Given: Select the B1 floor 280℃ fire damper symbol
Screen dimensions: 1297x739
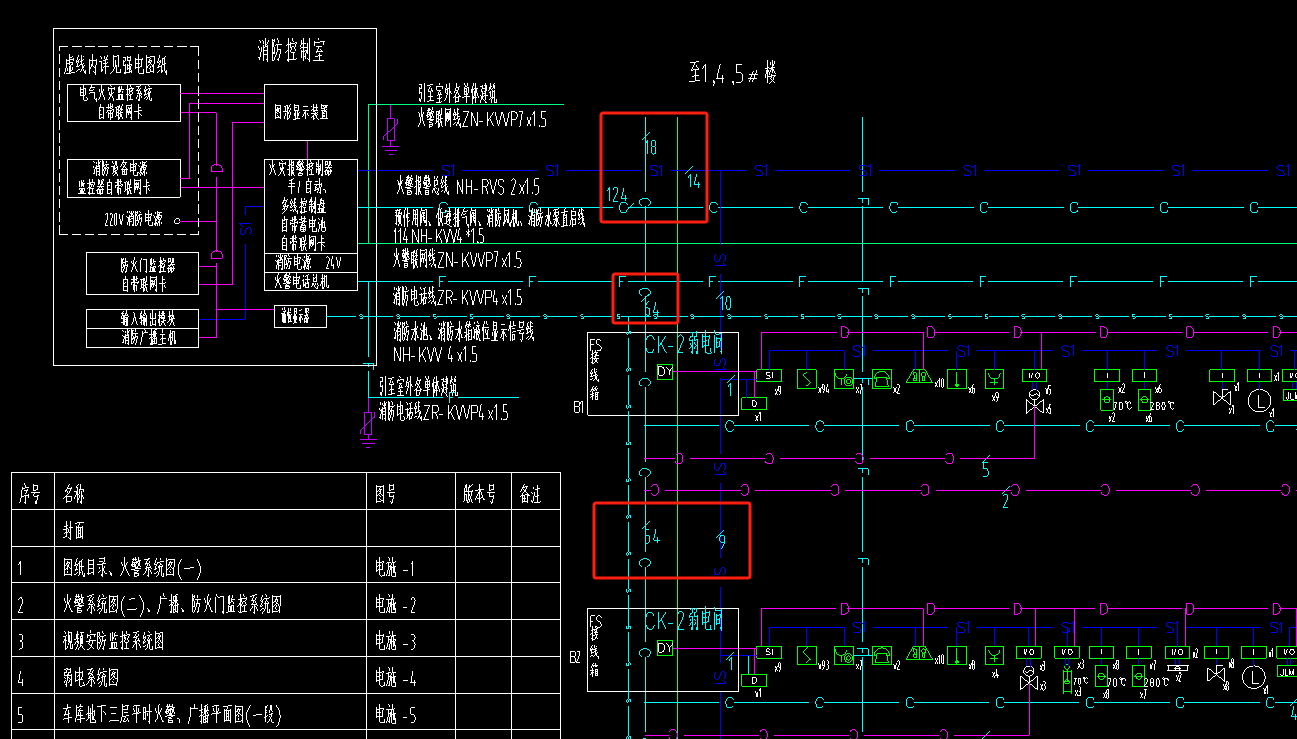Looking at the screenshot, I should (x=1144, y=400).
